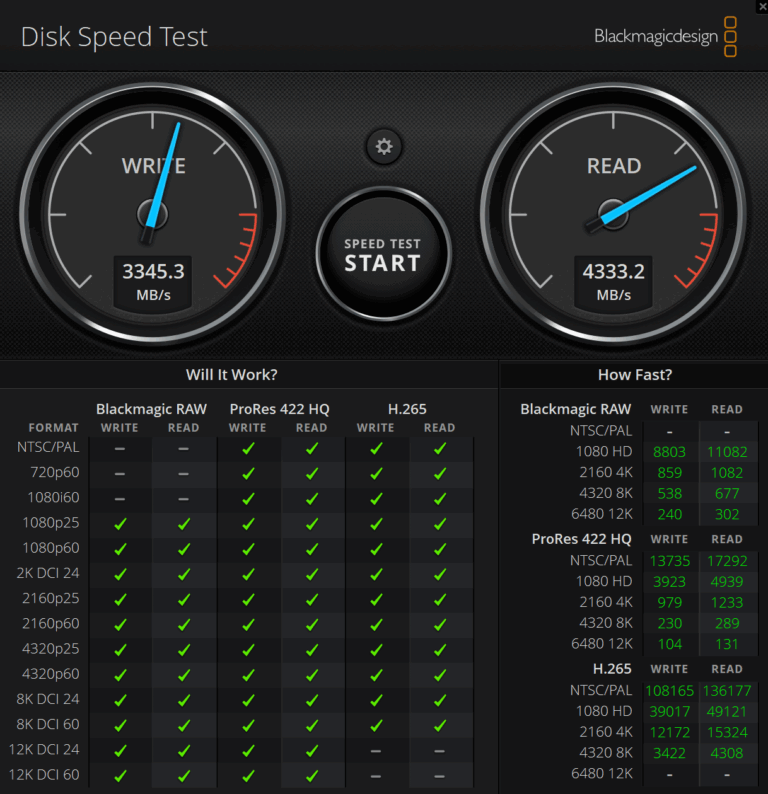Click the ProRes 422 HQ 2160 4K read value 1233
This screenshot has height=794, width=768.
click(727, 603)
